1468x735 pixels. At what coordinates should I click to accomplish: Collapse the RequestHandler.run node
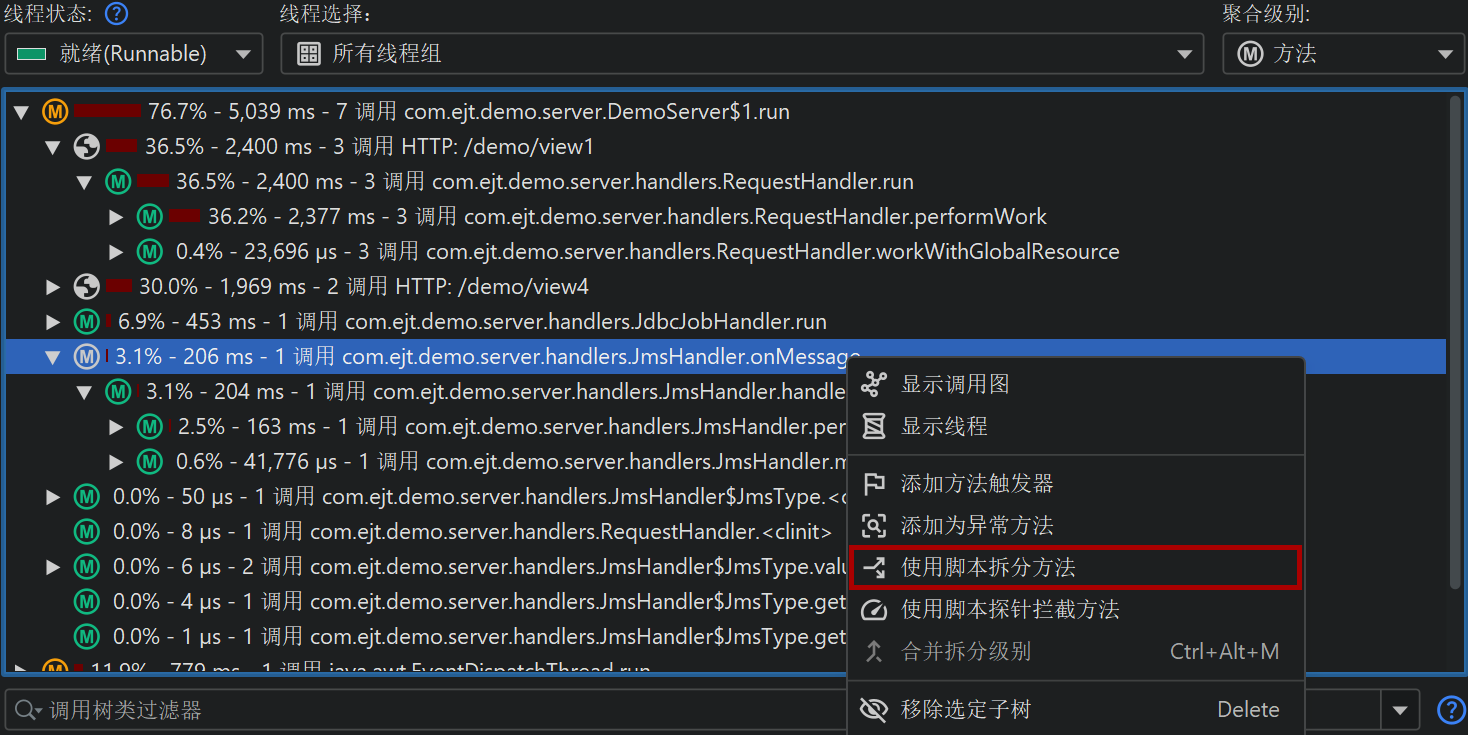coord(85,182)
